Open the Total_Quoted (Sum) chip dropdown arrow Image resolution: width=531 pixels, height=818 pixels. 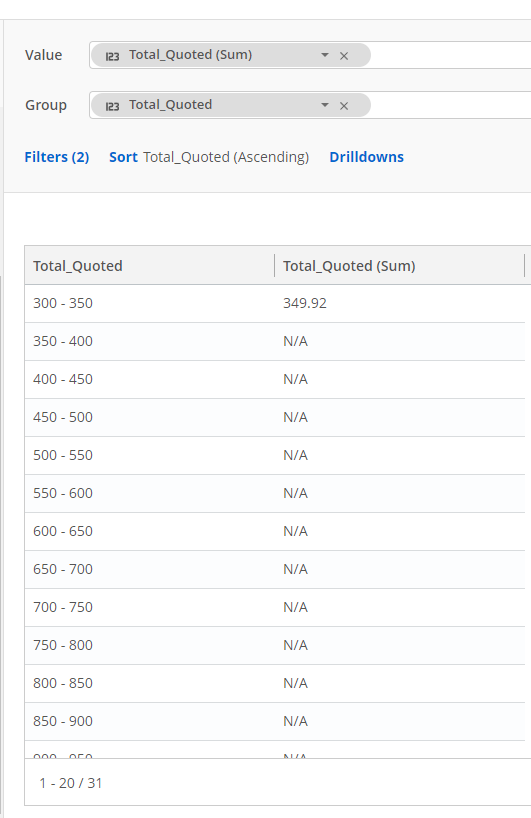coord(325,55)
